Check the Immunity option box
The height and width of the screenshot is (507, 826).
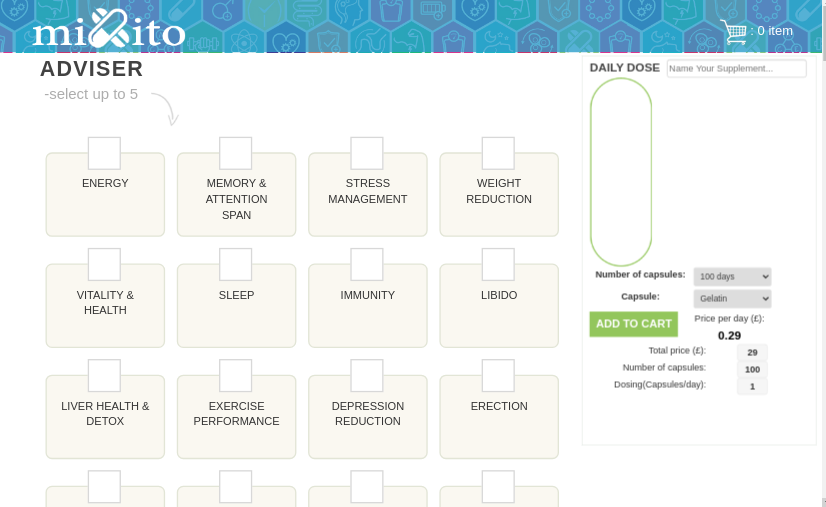tap(367, 264)
